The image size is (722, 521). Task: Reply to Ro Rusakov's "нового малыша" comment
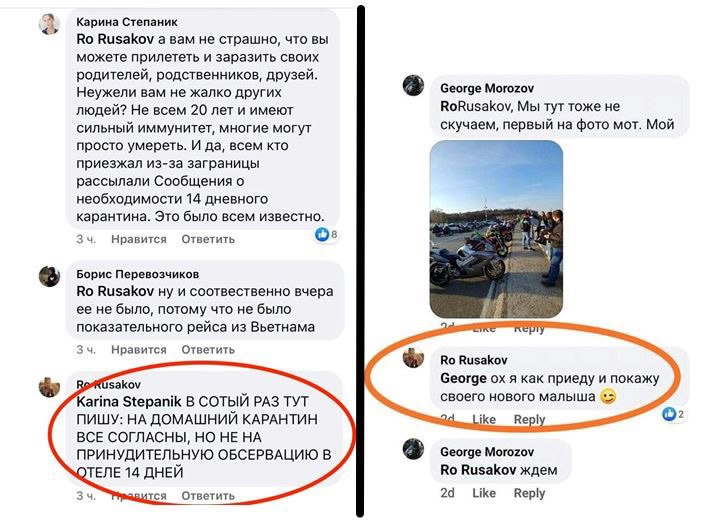(530, 419)
